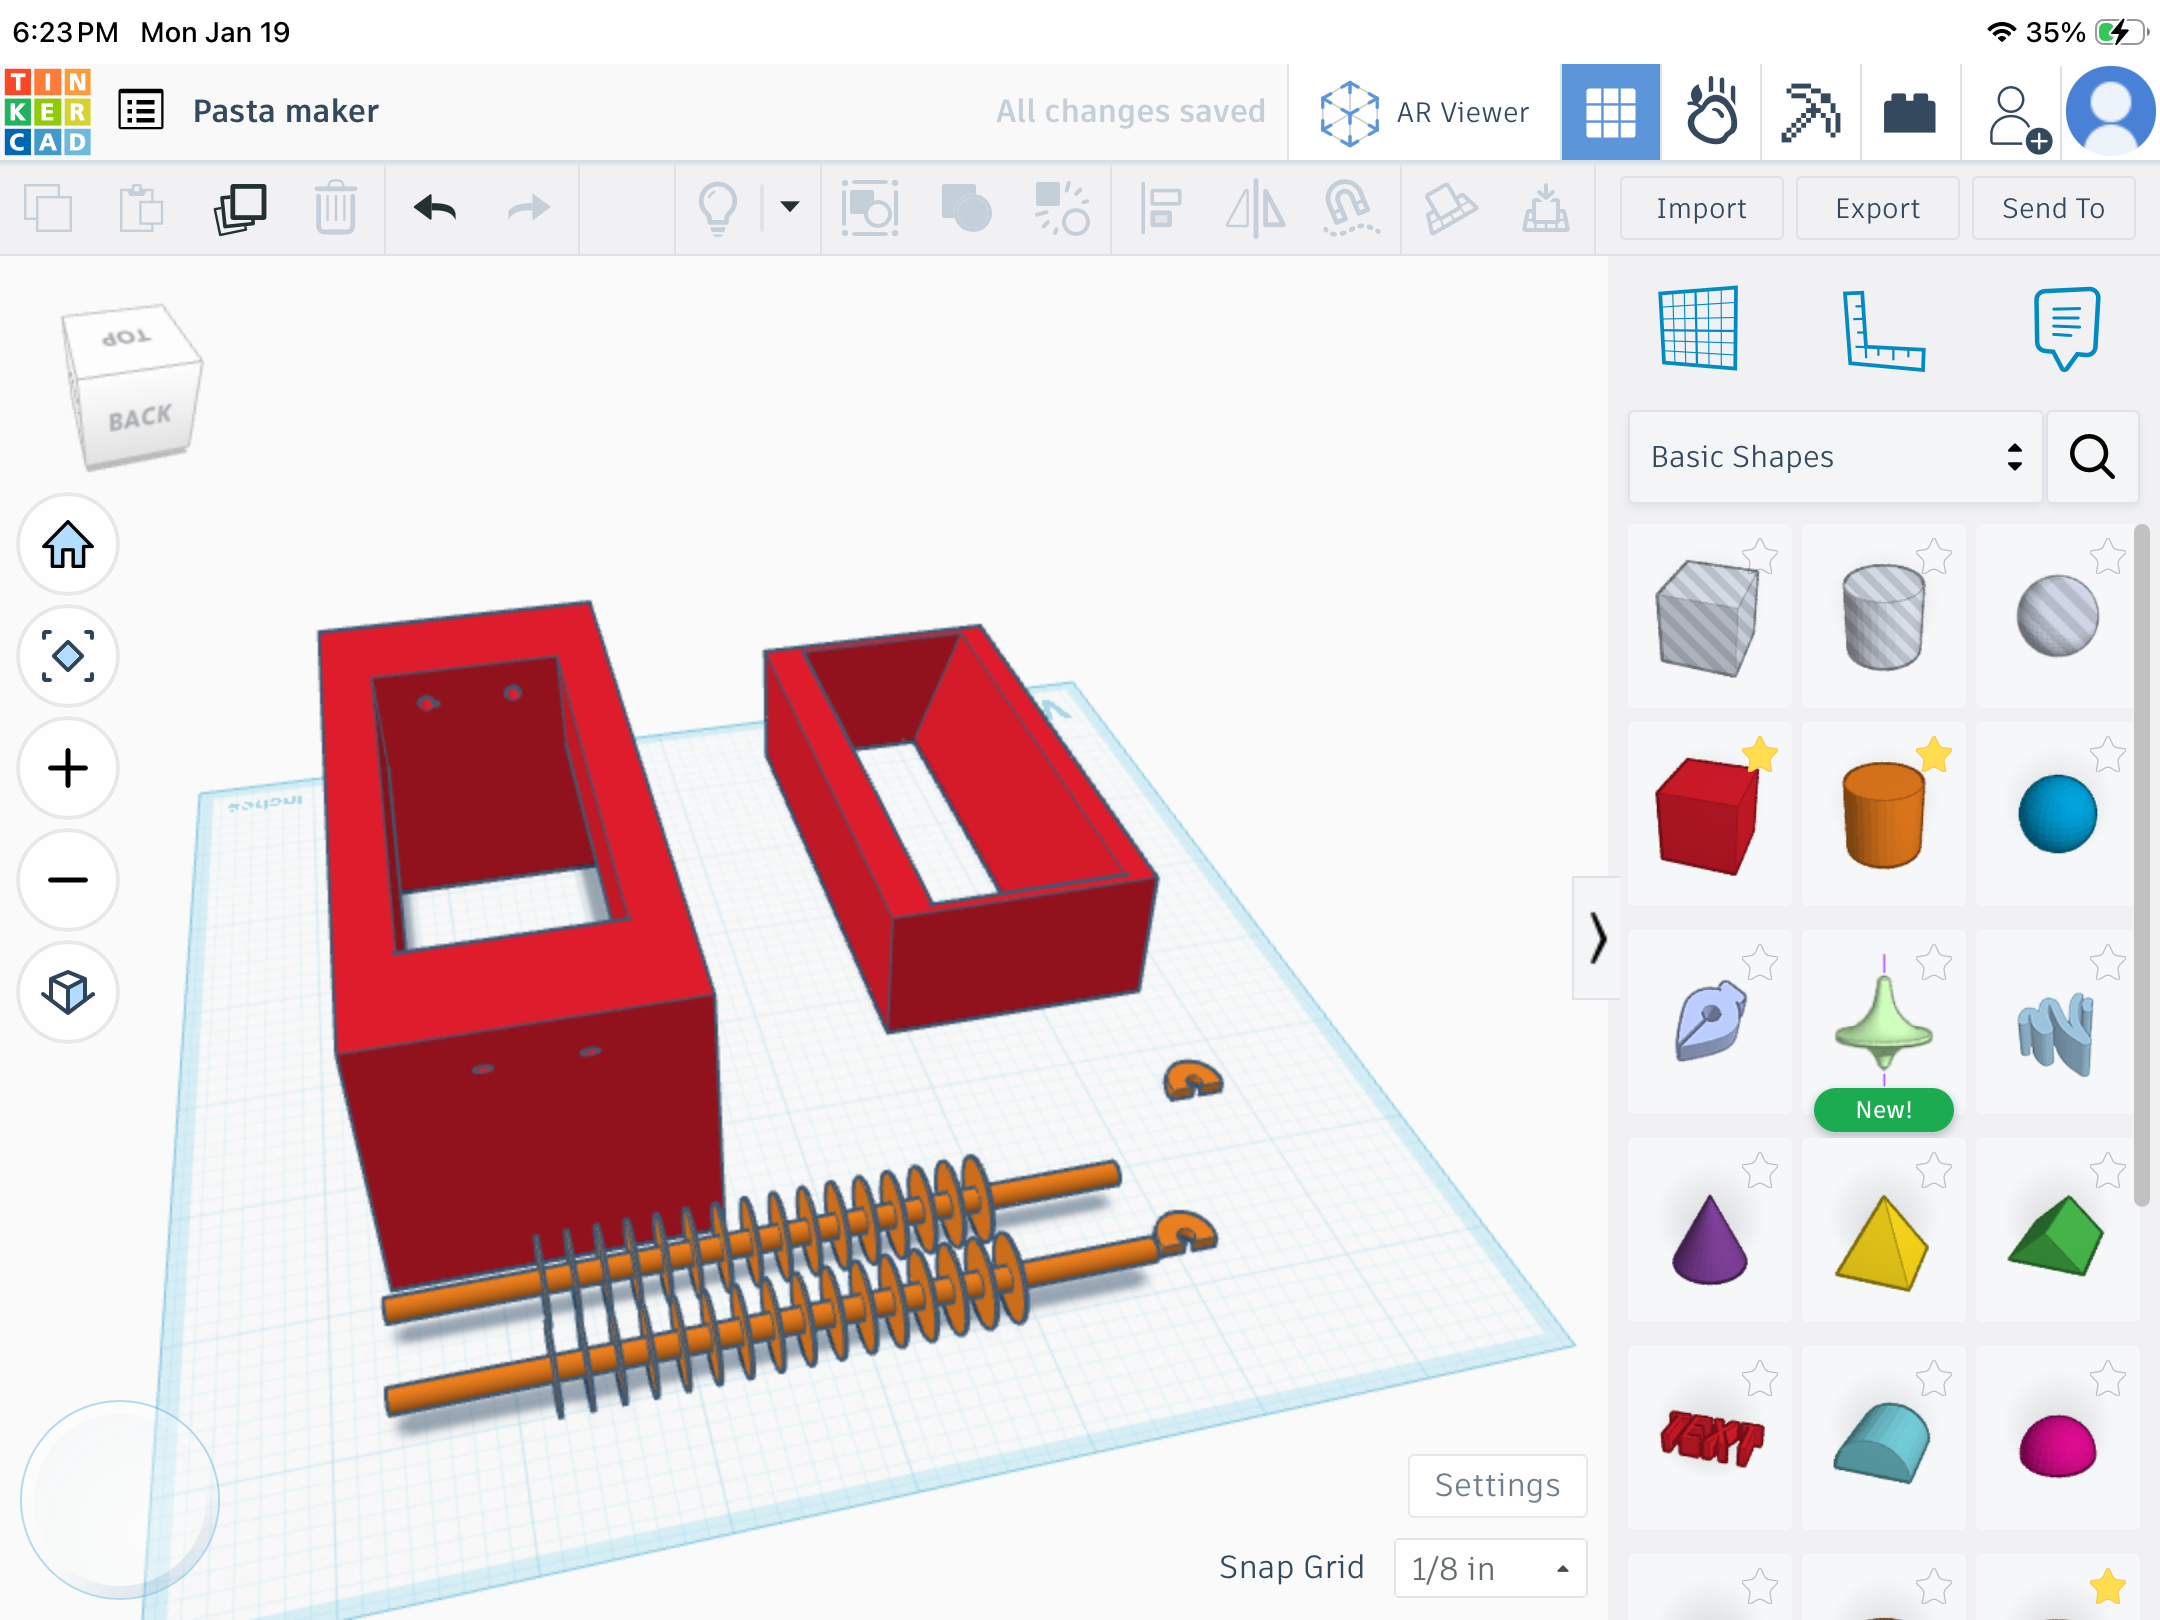Select the Workplane tool icon
The height and width of the screenshot is (1620, 2160).
point(1699,328)
